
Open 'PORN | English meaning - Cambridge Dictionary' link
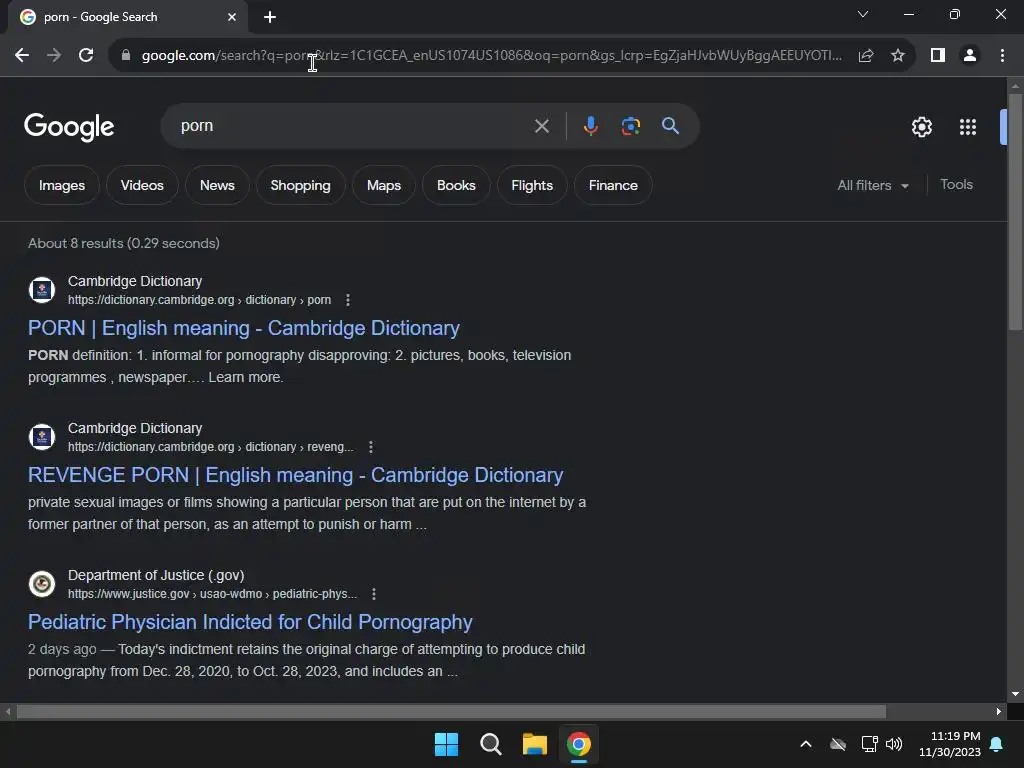pyautogui.click(x=244, y=328)
